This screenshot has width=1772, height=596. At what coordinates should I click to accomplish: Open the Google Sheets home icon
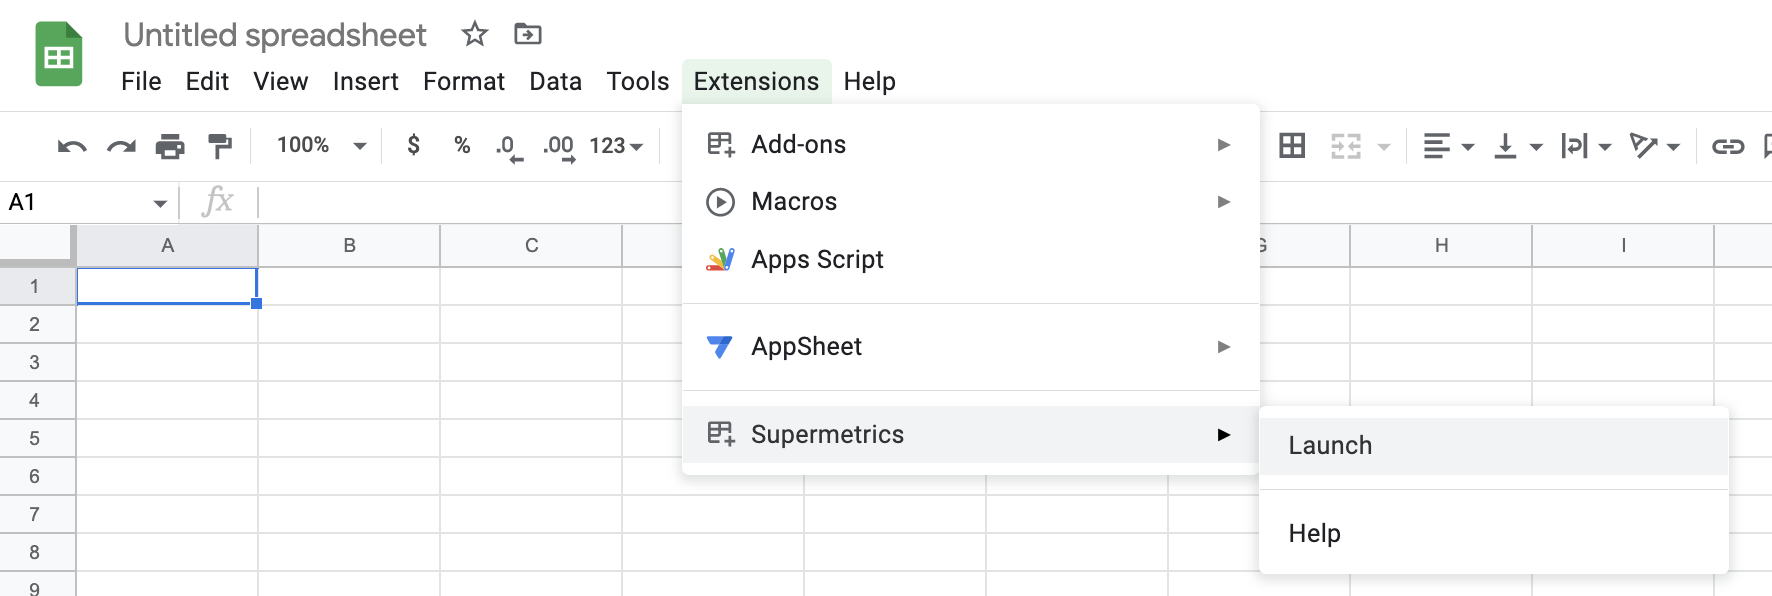click(59, 55)
